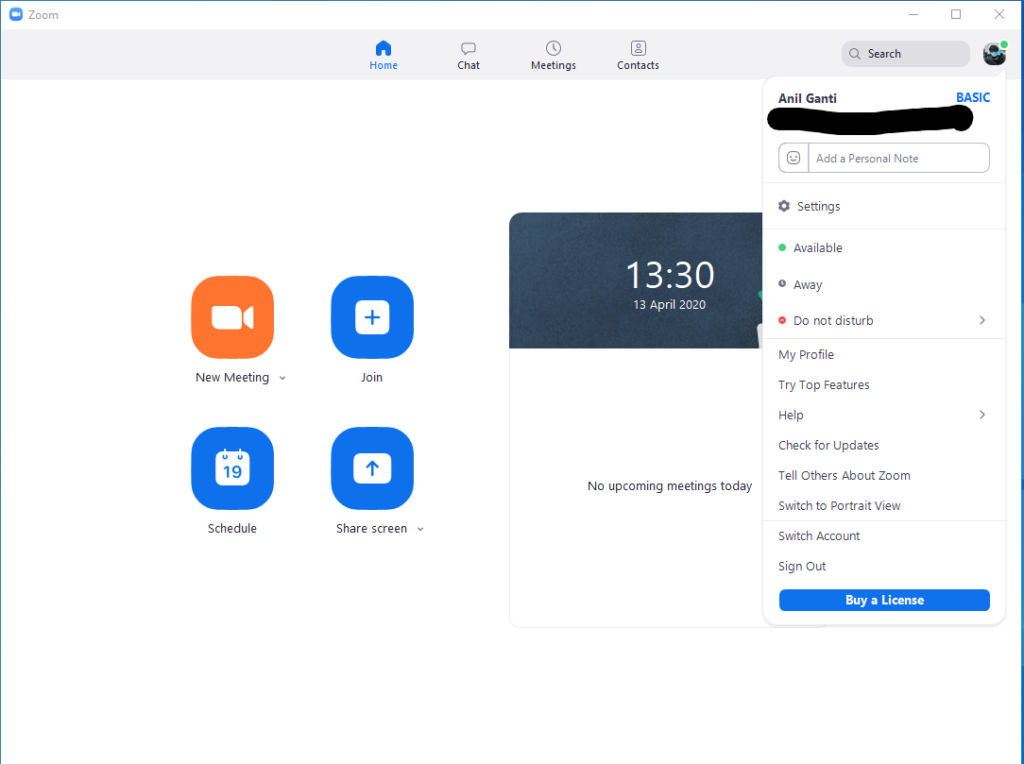Click the profile avatar picture

(x=994, y=54)
